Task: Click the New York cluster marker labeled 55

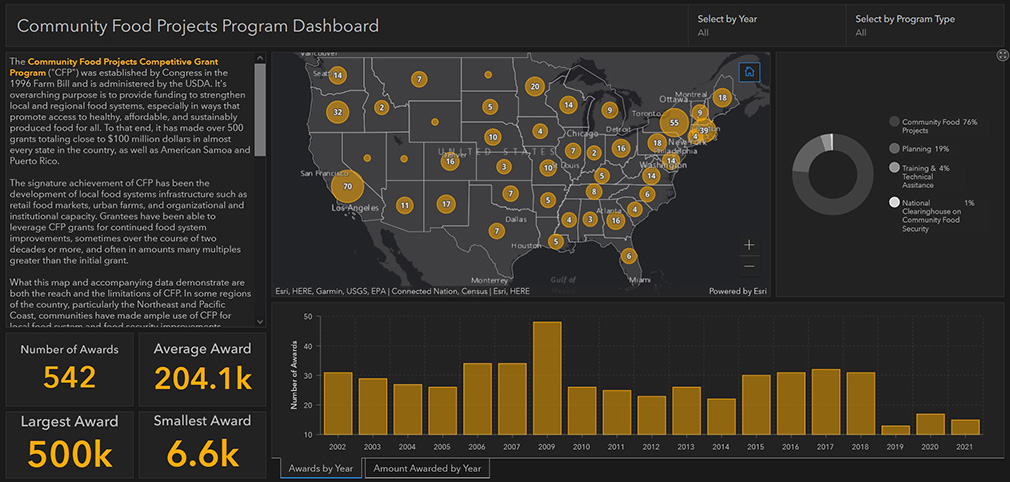Action: click(674, 122)
